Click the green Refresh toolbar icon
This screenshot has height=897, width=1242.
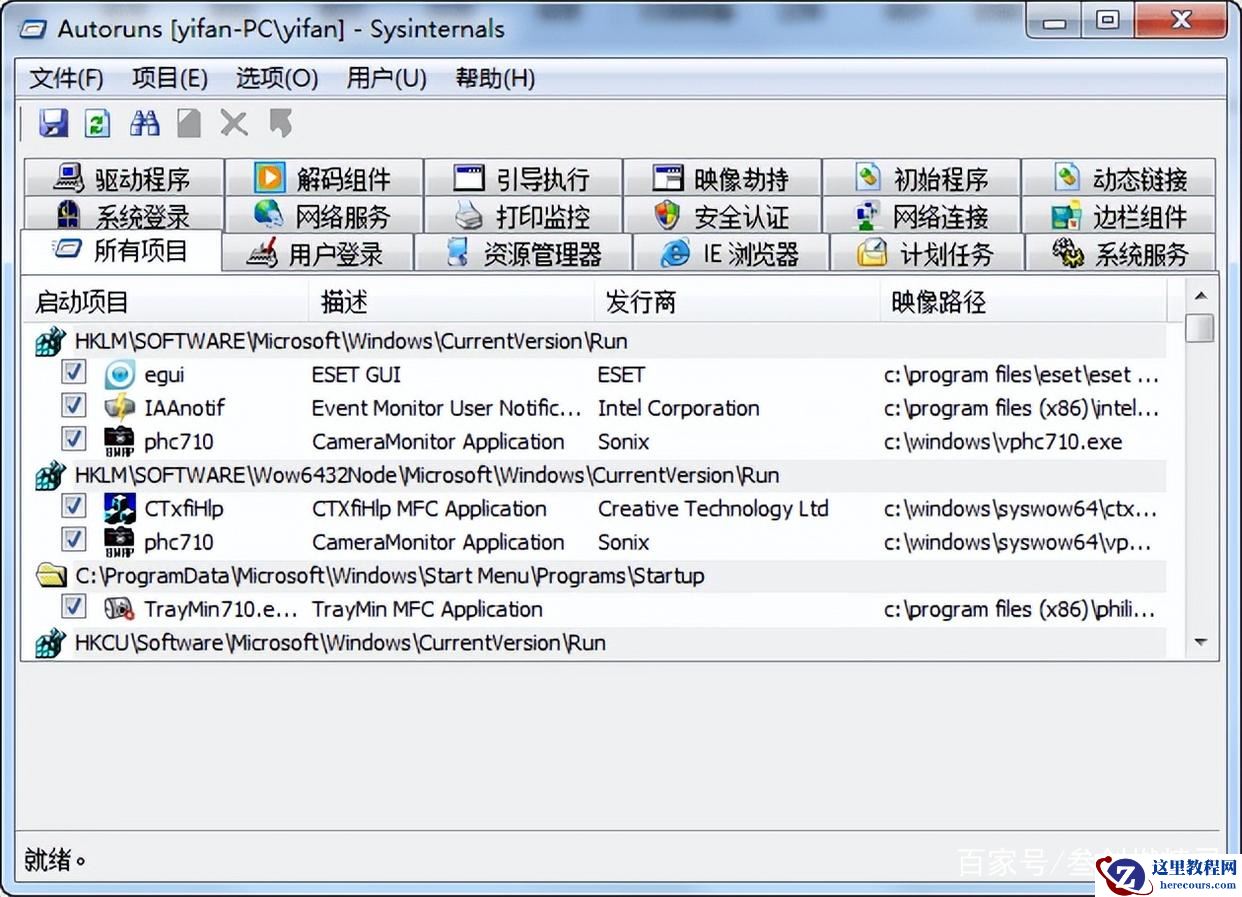click(x=97, y=123)
